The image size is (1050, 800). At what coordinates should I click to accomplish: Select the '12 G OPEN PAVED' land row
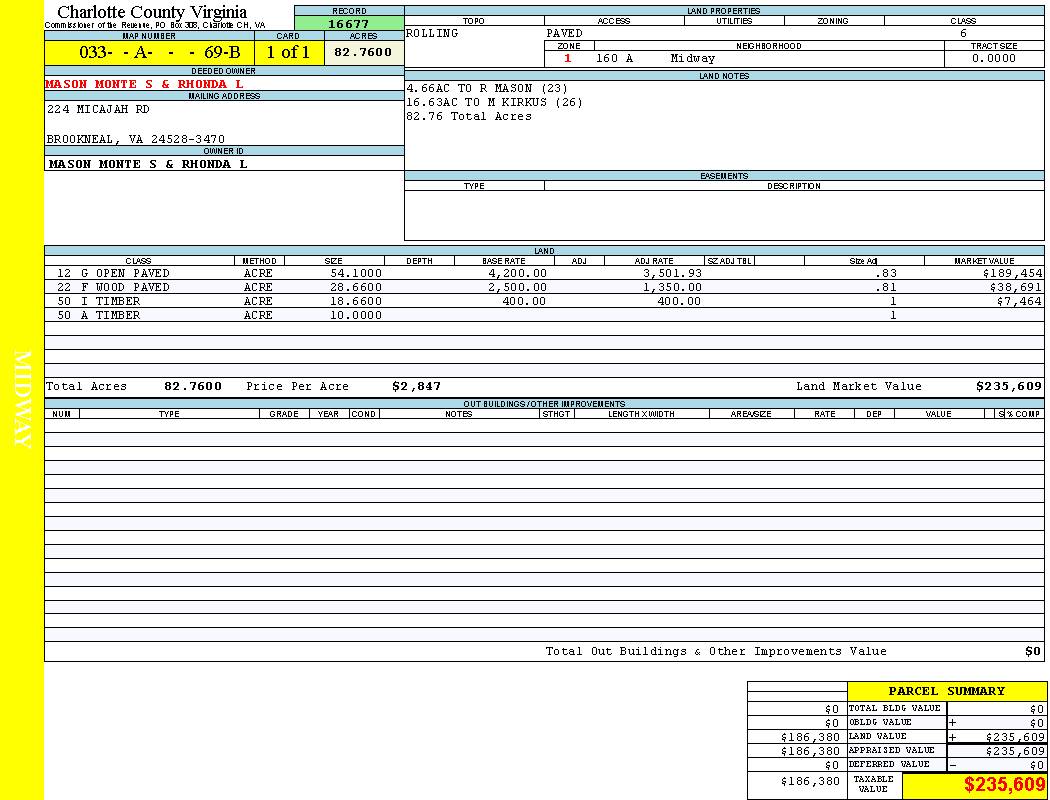(x=113, y=273)
